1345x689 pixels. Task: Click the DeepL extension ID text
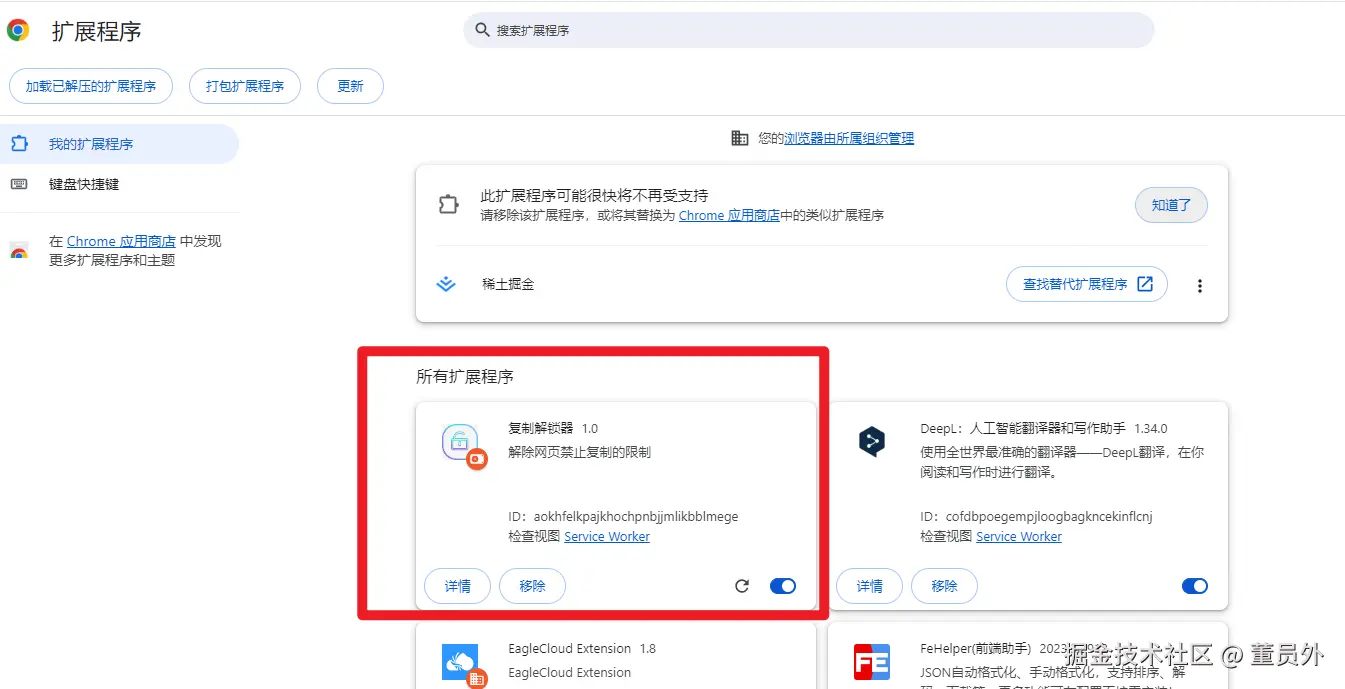click(1036, 517)
